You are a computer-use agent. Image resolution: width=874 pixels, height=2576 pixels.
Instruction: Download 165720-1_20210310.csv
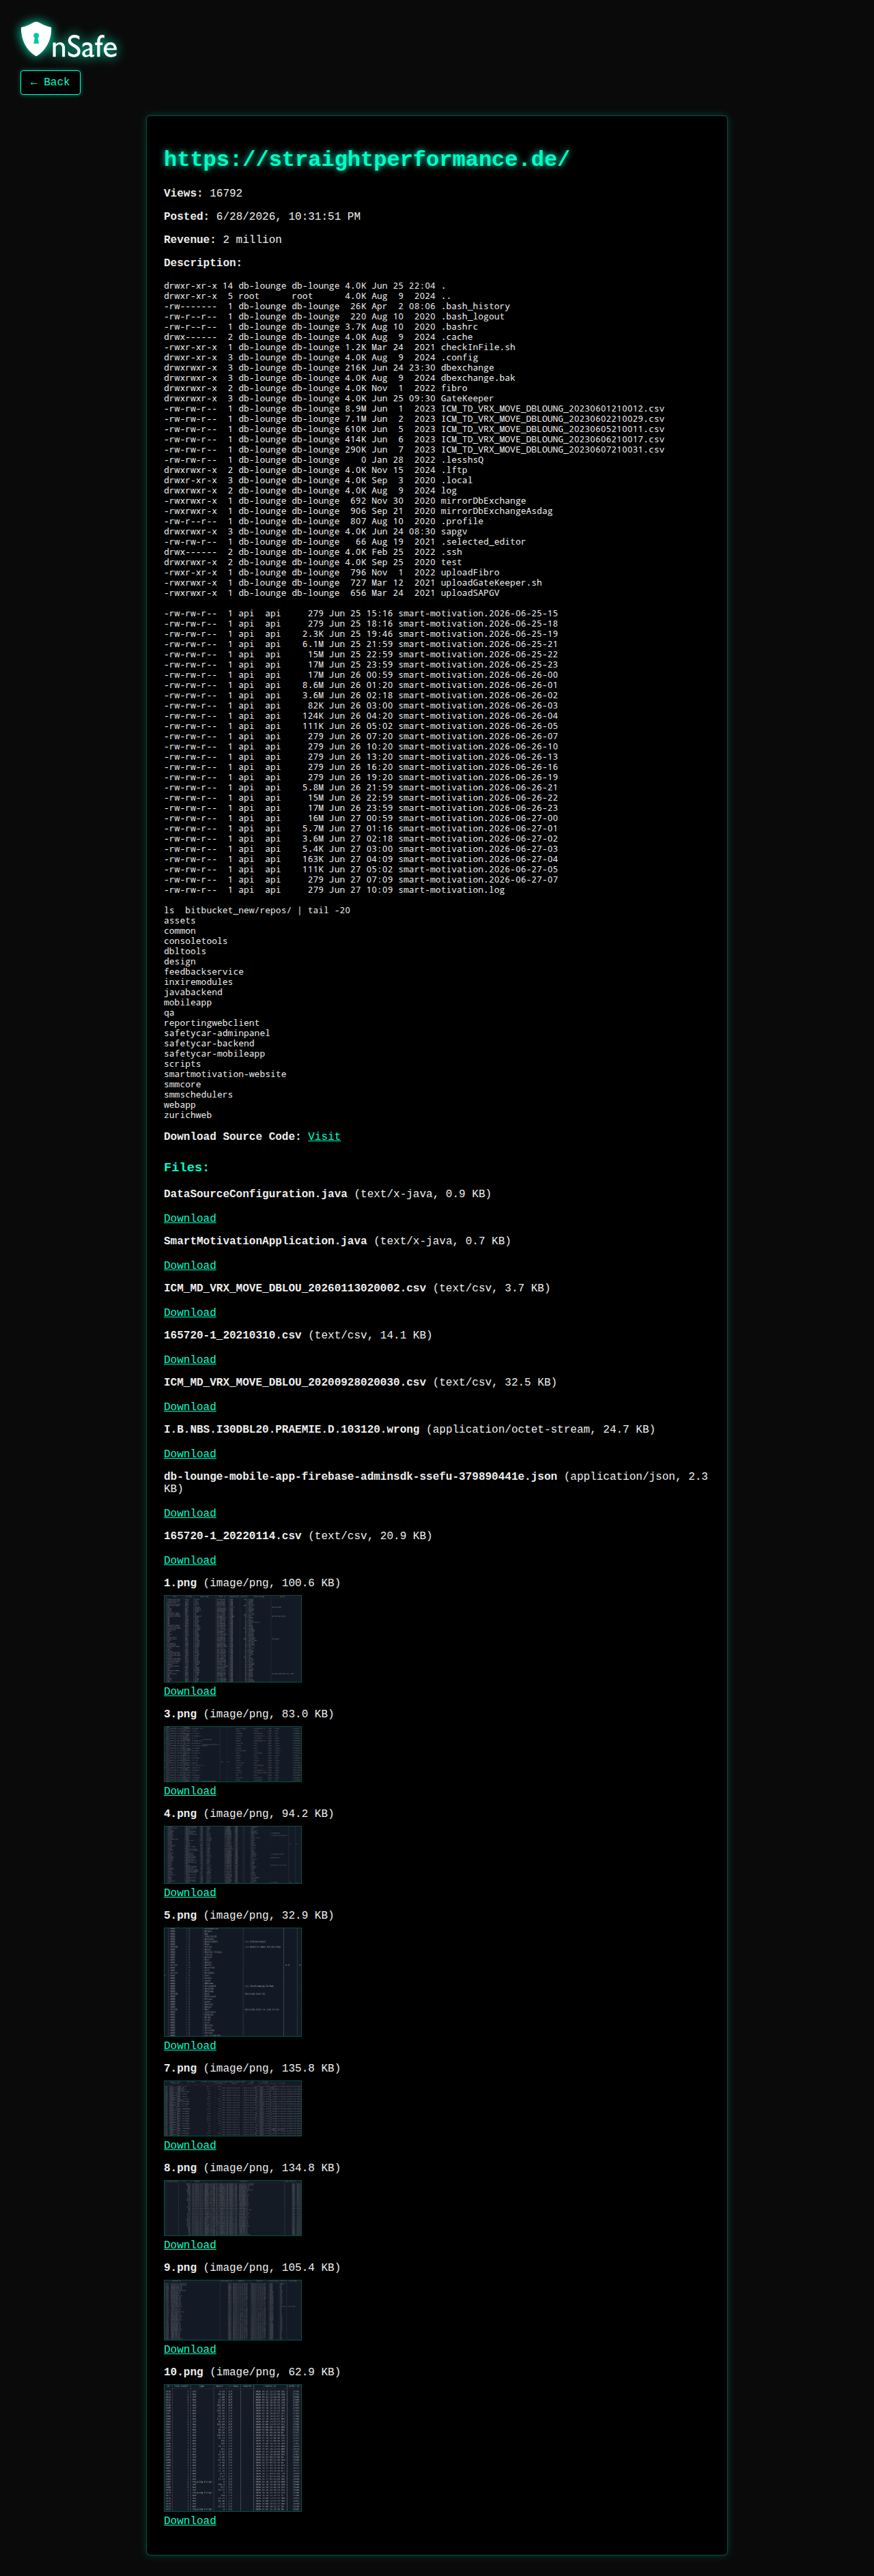190,1359
